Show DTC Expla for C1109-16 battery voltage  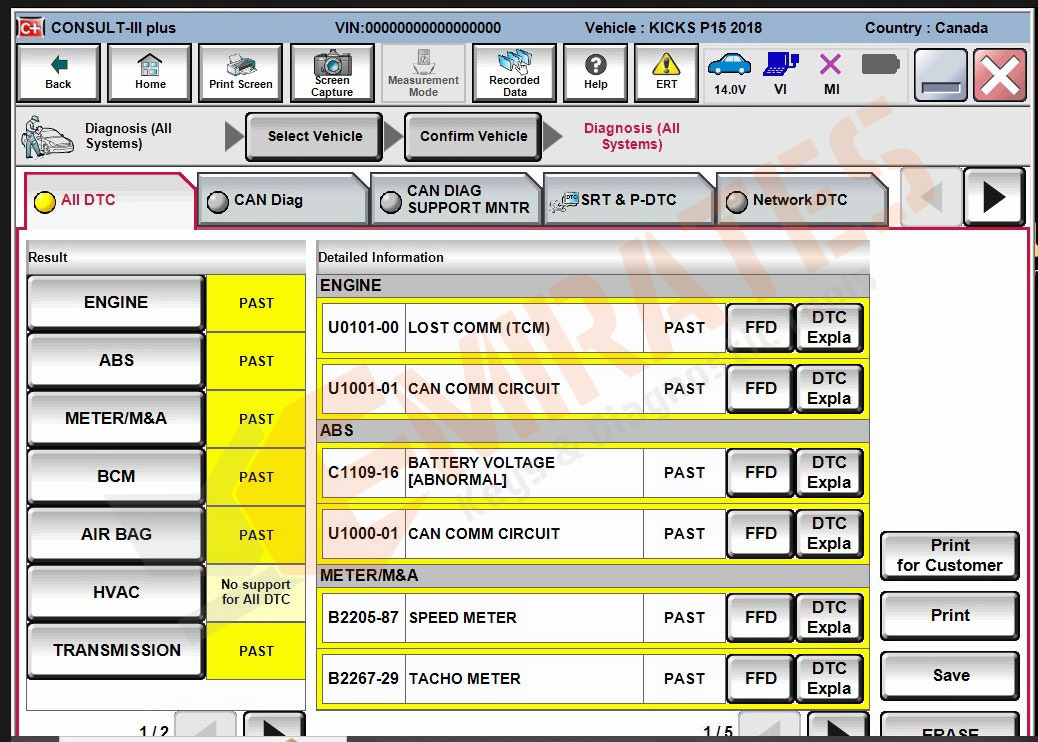click(x=829, y=473)
